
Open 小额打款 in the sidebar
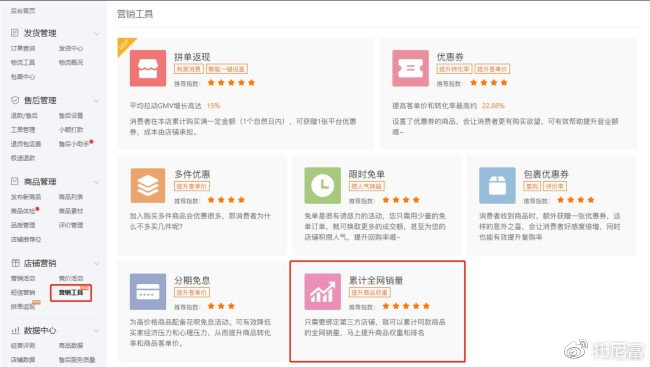pyautogui.click(x=71, y=130)
